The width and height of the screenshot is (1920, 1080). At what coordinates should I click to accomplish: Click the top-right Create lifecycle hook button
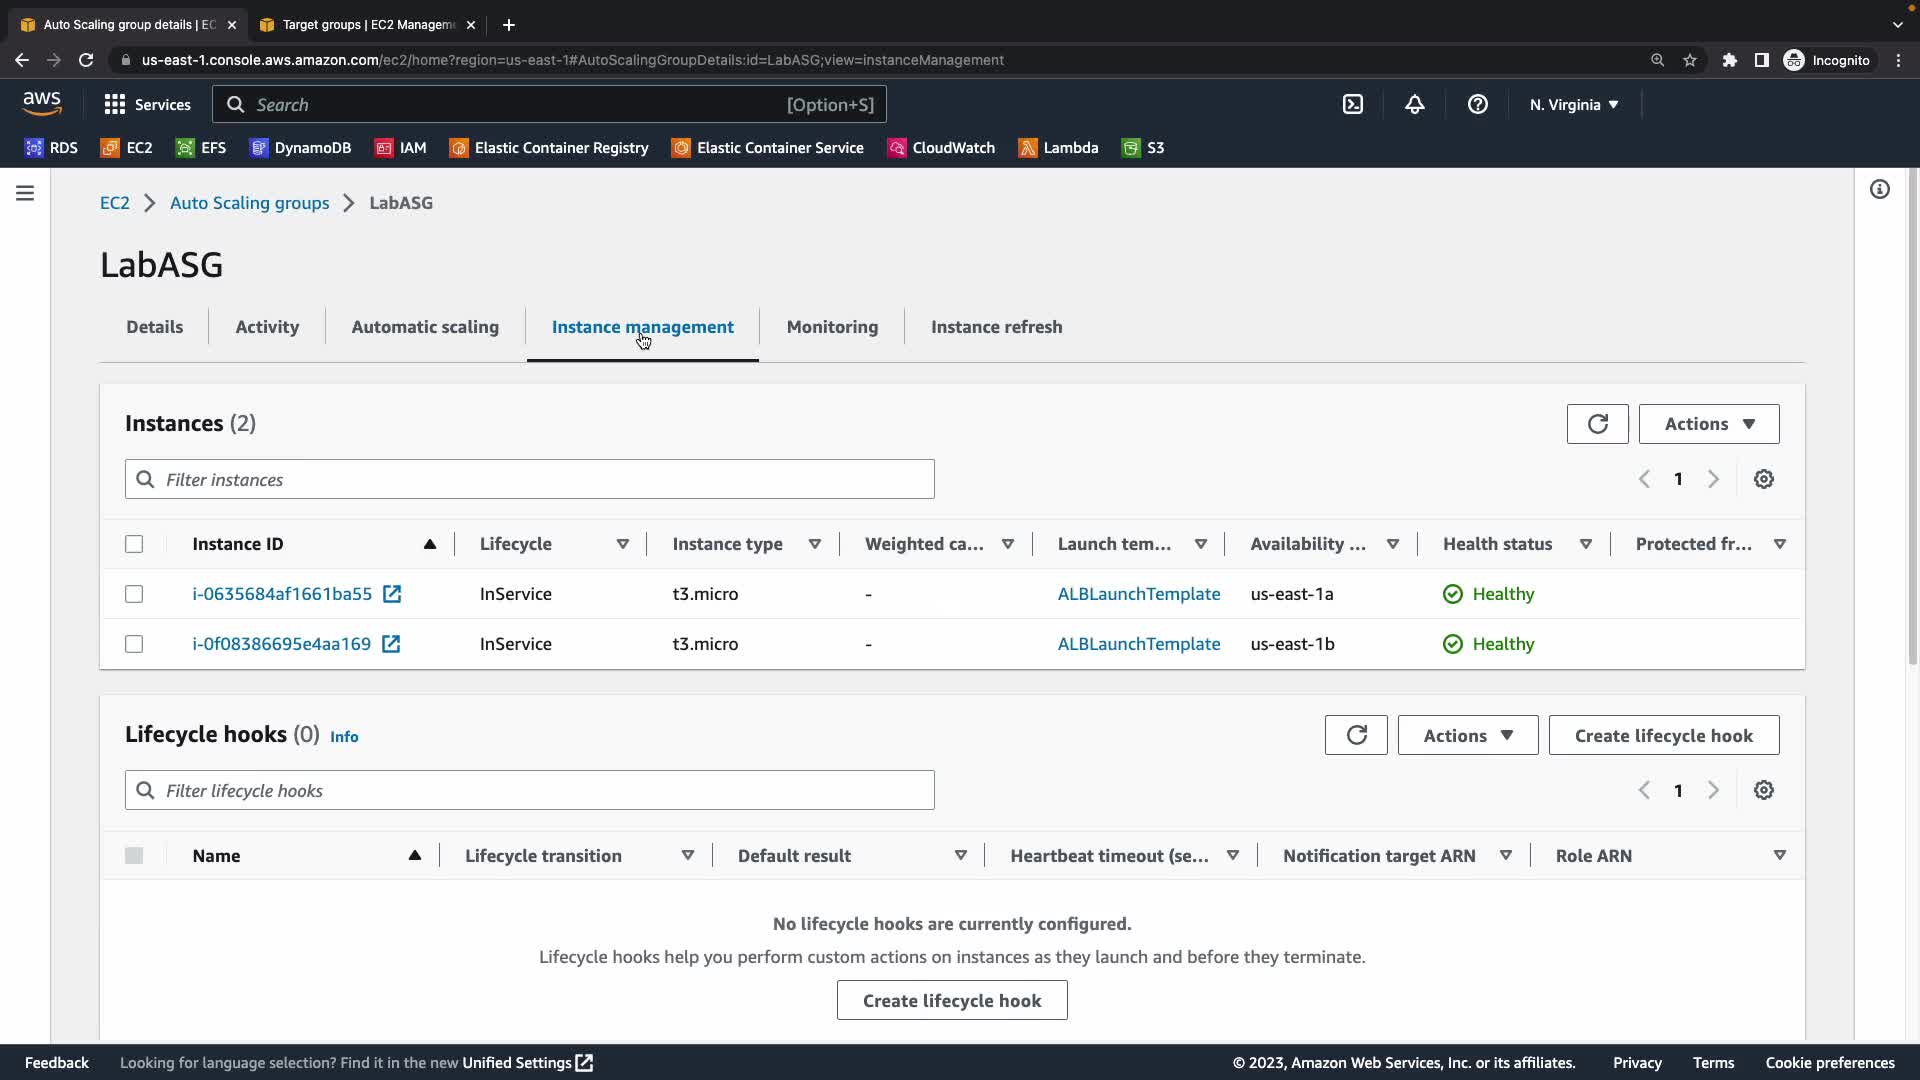pyautogui.click(x=1663, y=735)
